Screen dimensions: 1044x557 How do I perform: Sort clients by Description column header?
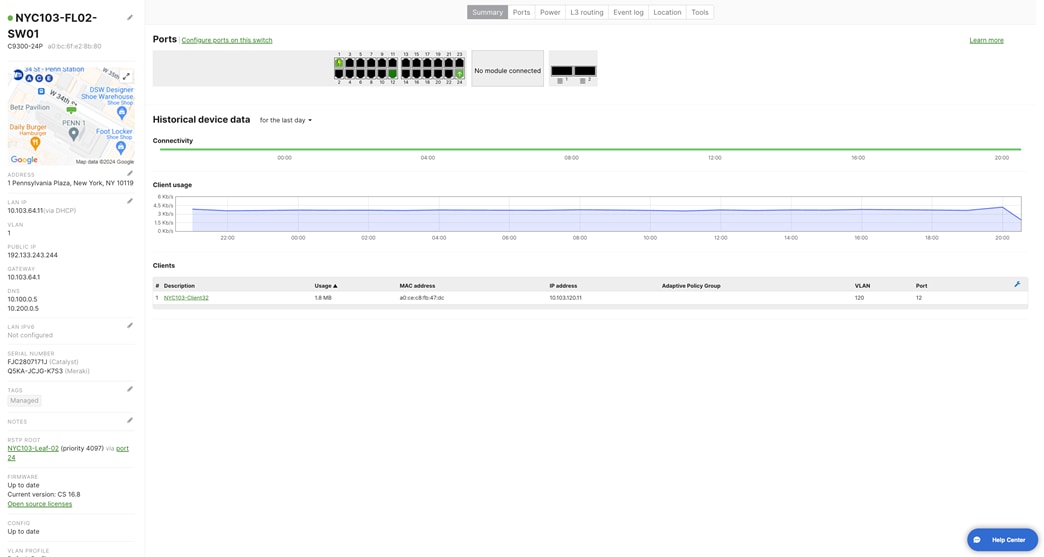coord(179,285)
